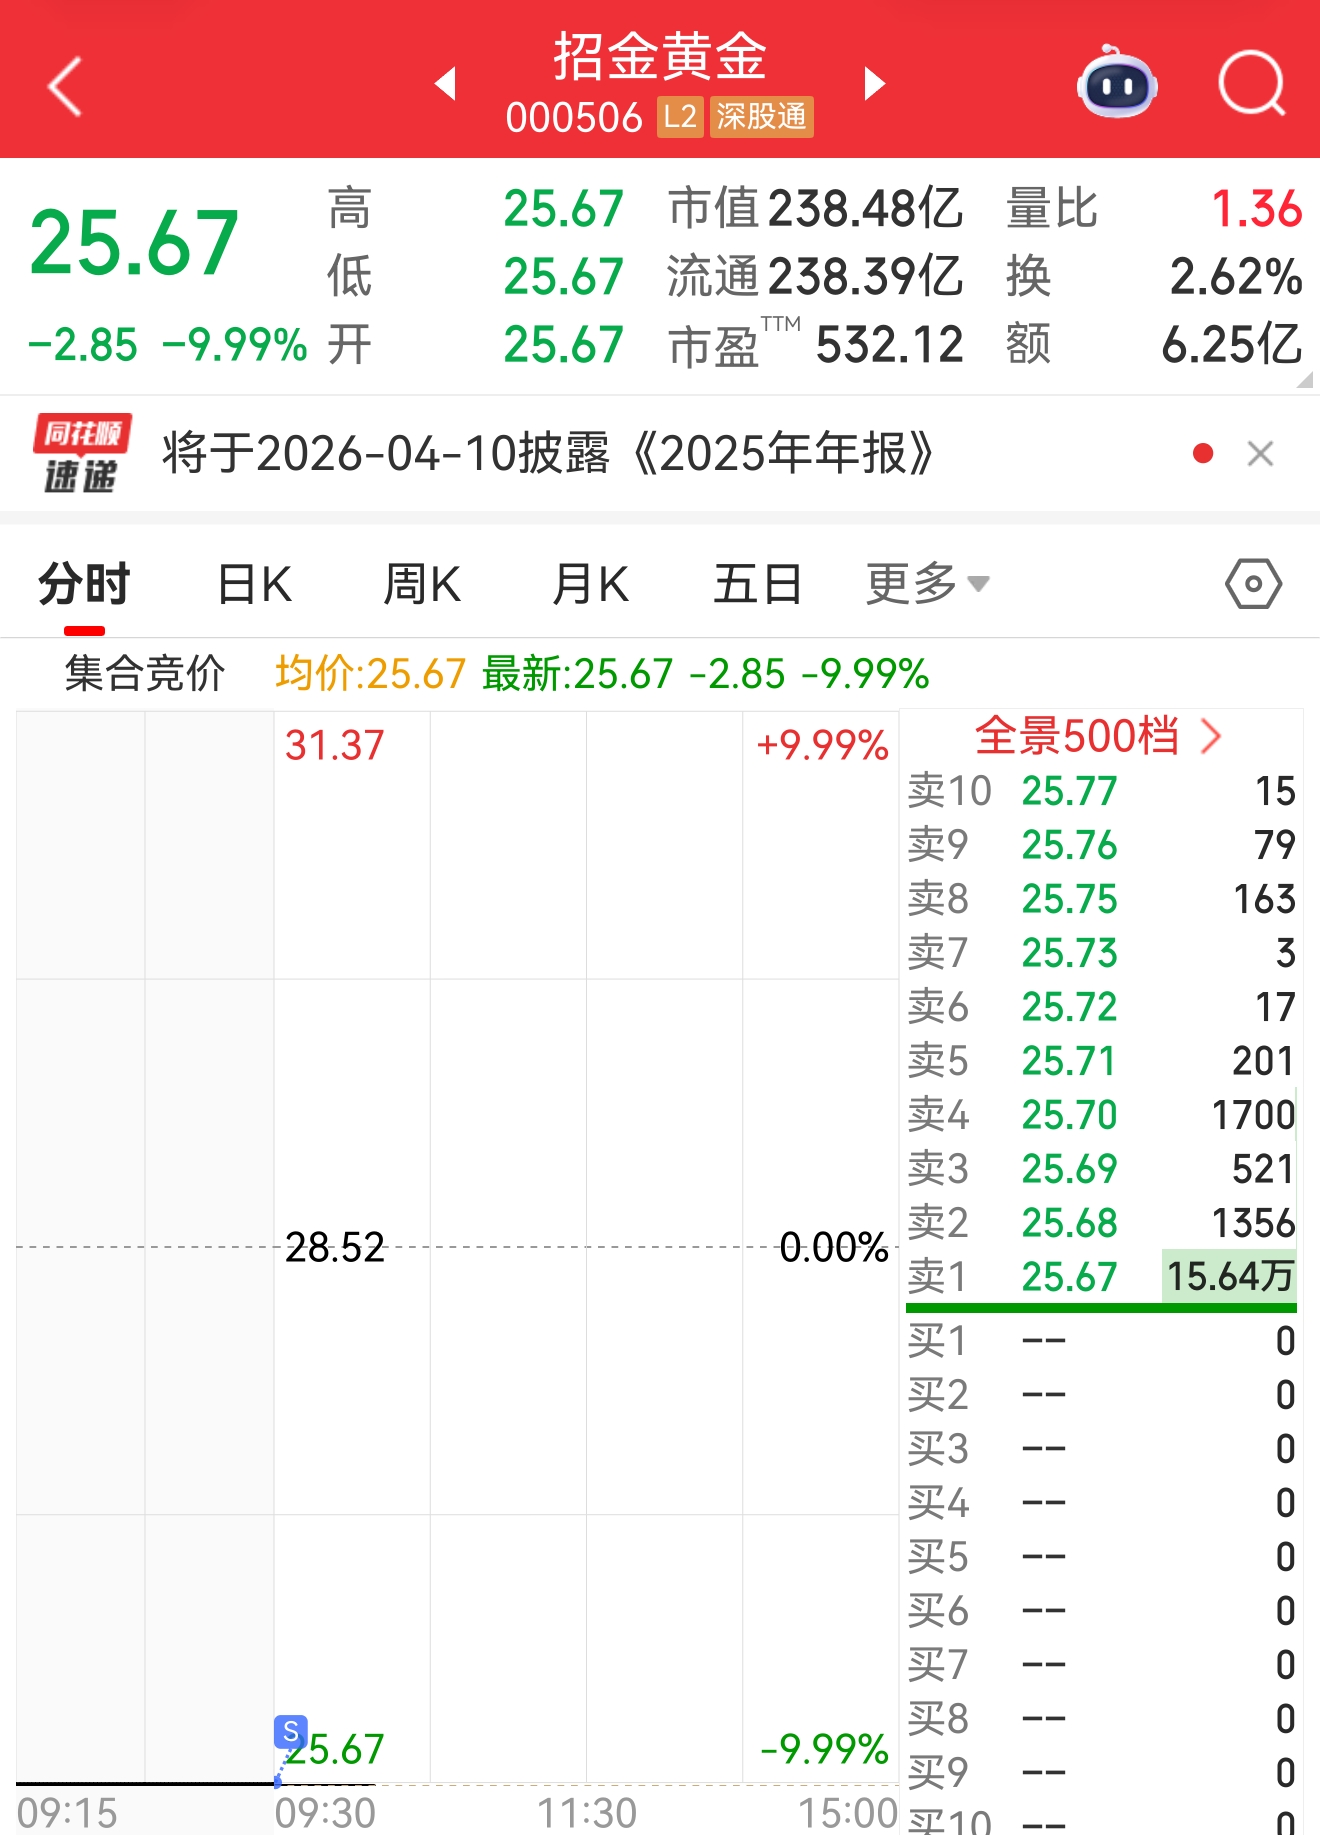The image size is (1320, 1835).
Task: Tap the 深股通 badge
Action: (762, 117)
